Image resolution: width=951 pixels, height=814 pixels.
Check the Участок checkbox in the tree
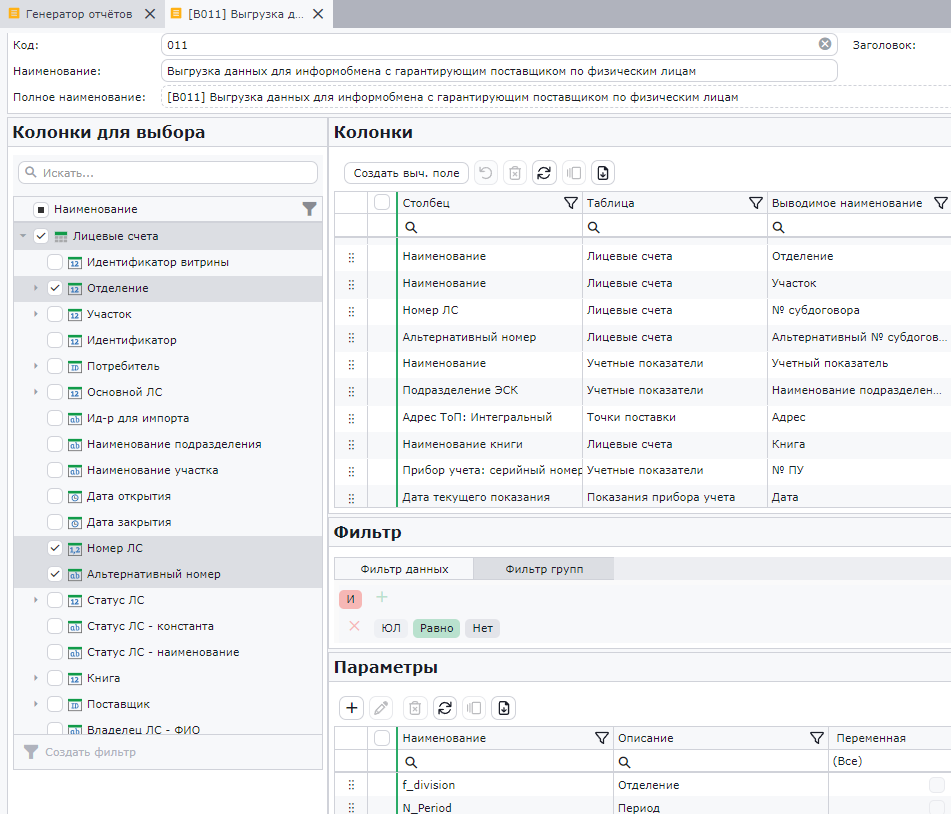(x=55, y=314)
